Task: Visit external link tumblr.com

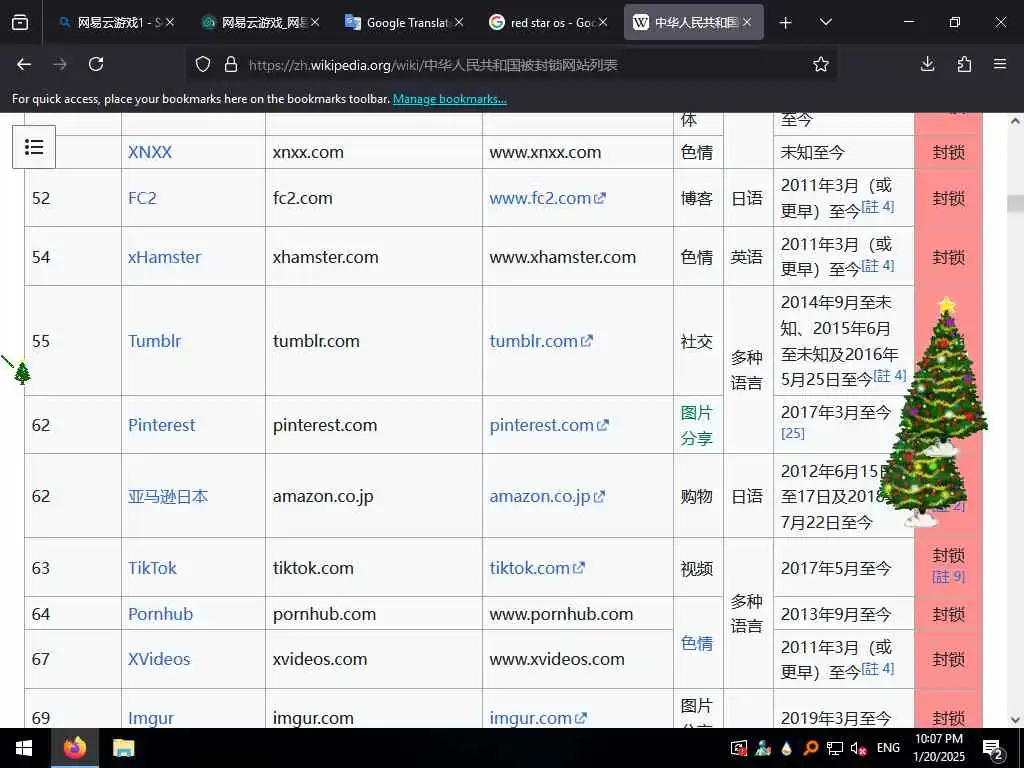Action: (541, 341)
